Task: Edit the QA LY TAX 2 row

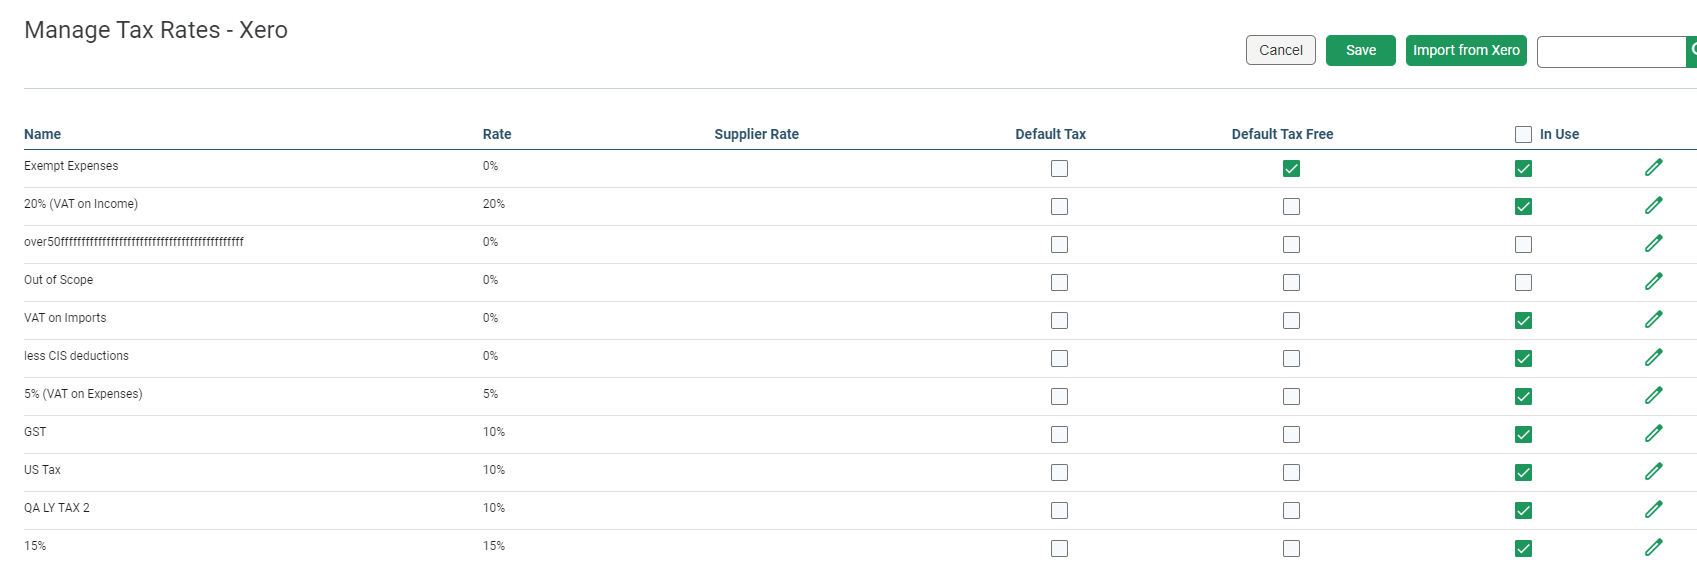Action: 1654,509
